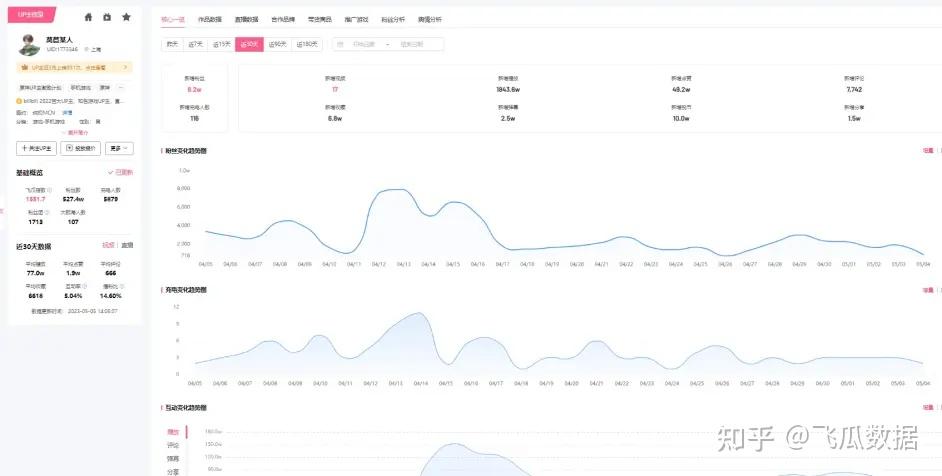Viewport: 942px width, 476px height.
Task: Click the plus 关注UP主 follow button
Action: pos(36,148)
